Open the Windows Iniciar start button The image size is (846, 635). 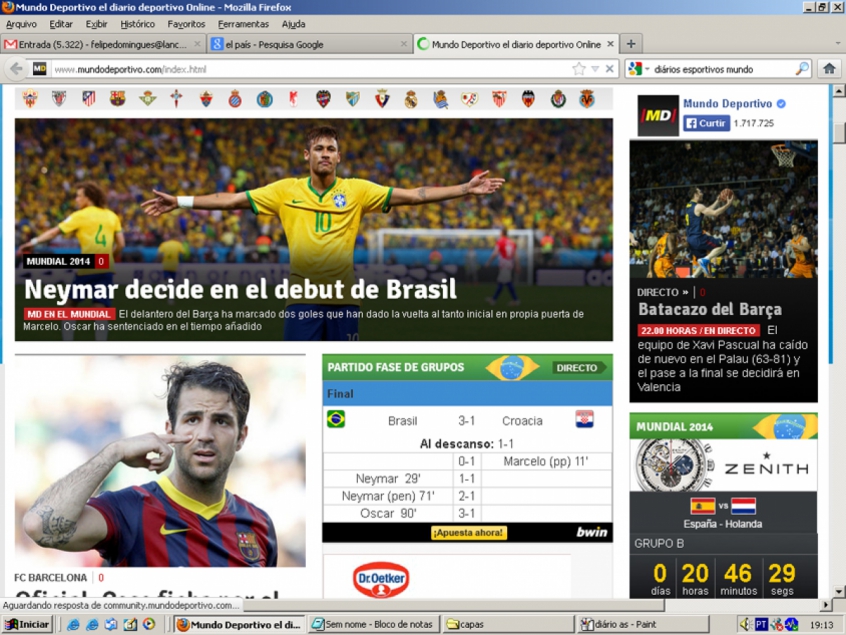coord(27,624)
